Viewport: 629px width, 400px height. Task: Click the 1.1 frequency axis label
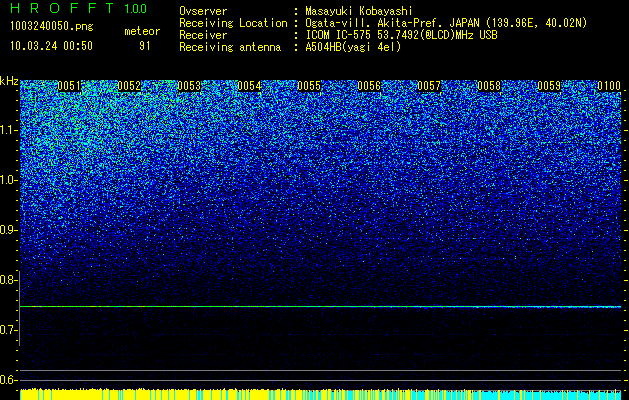coord(8,130)
